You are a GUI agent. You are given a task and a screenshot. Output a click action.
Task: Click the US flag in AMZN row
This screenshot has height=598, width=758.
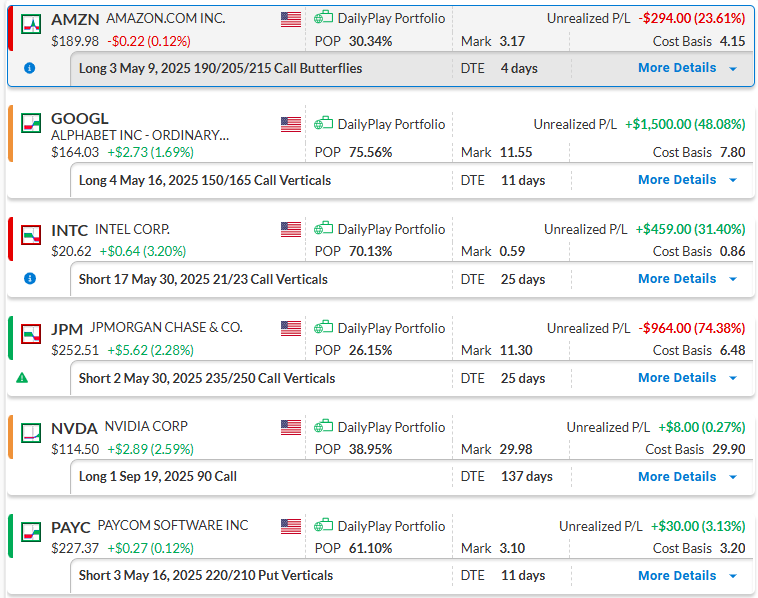point(291,19)
